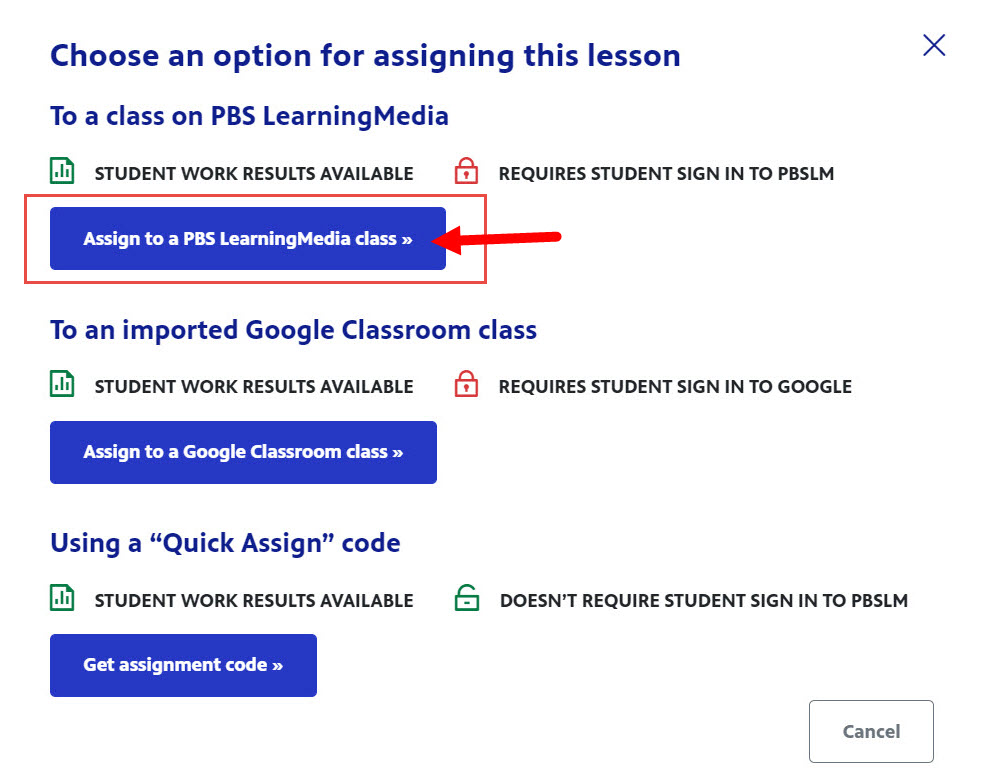Click the 'To a class on PBS LearningMedia' heading

[250, 116]
